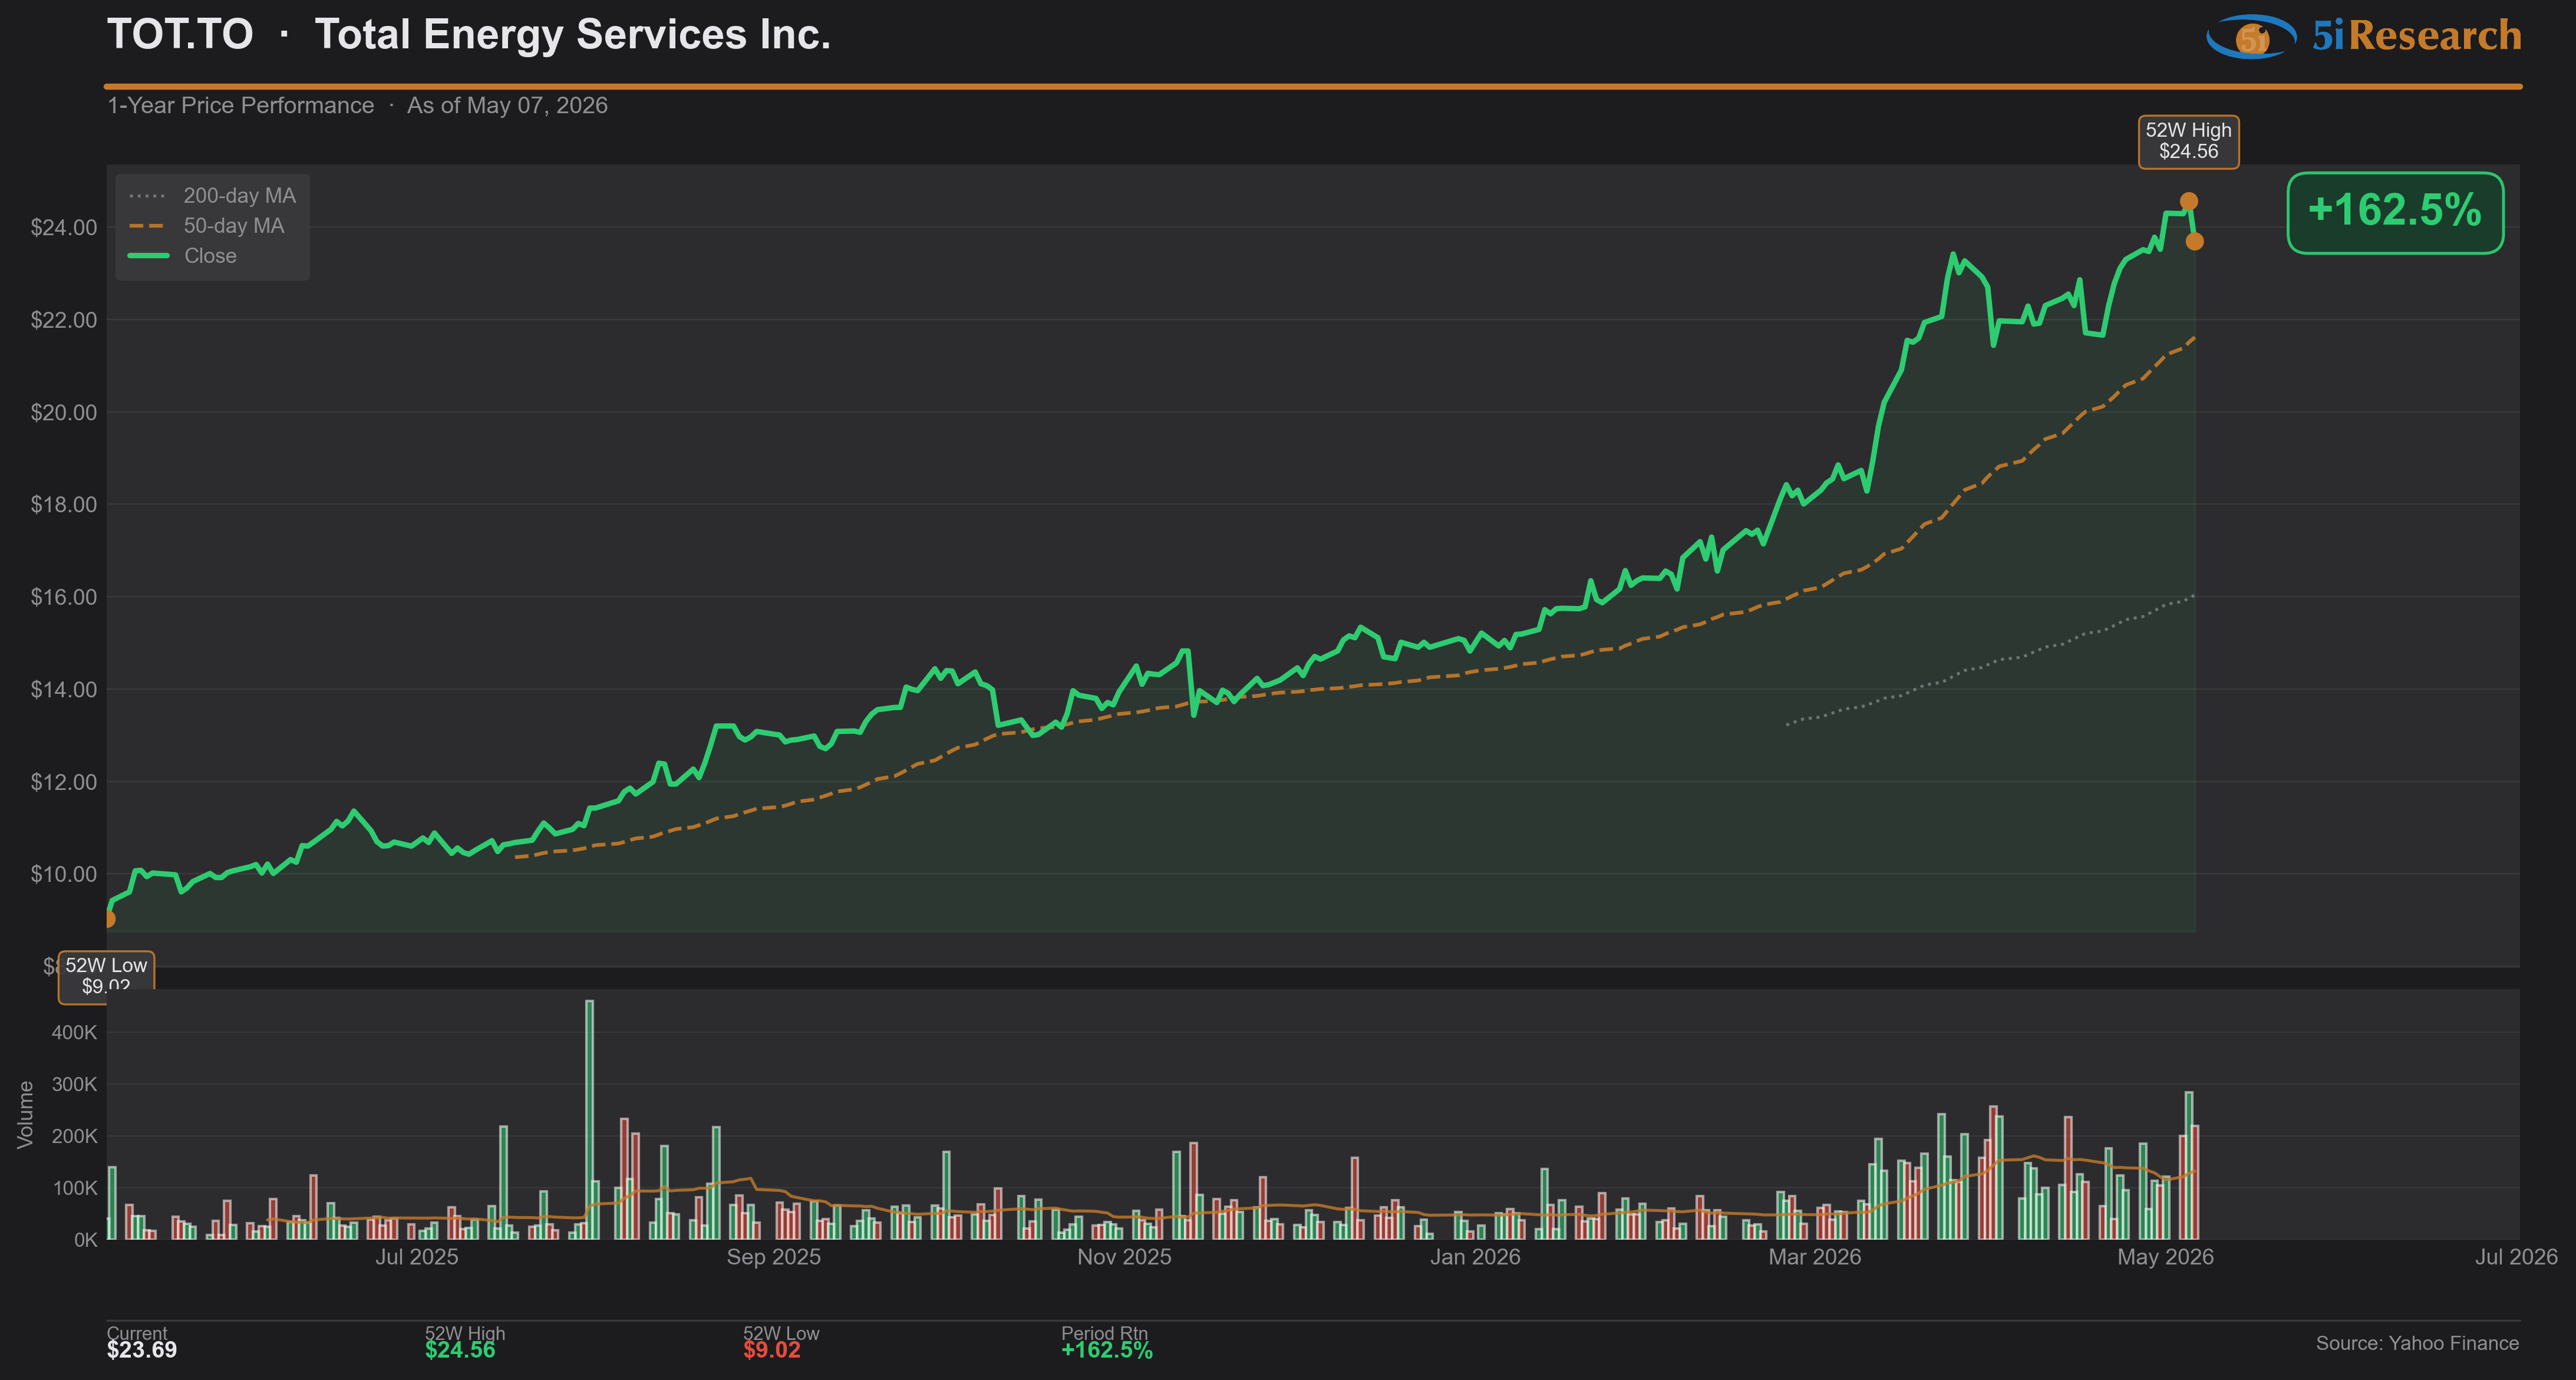
Task: Select the Sep 2025 axis label
Action: (773, 1257)
